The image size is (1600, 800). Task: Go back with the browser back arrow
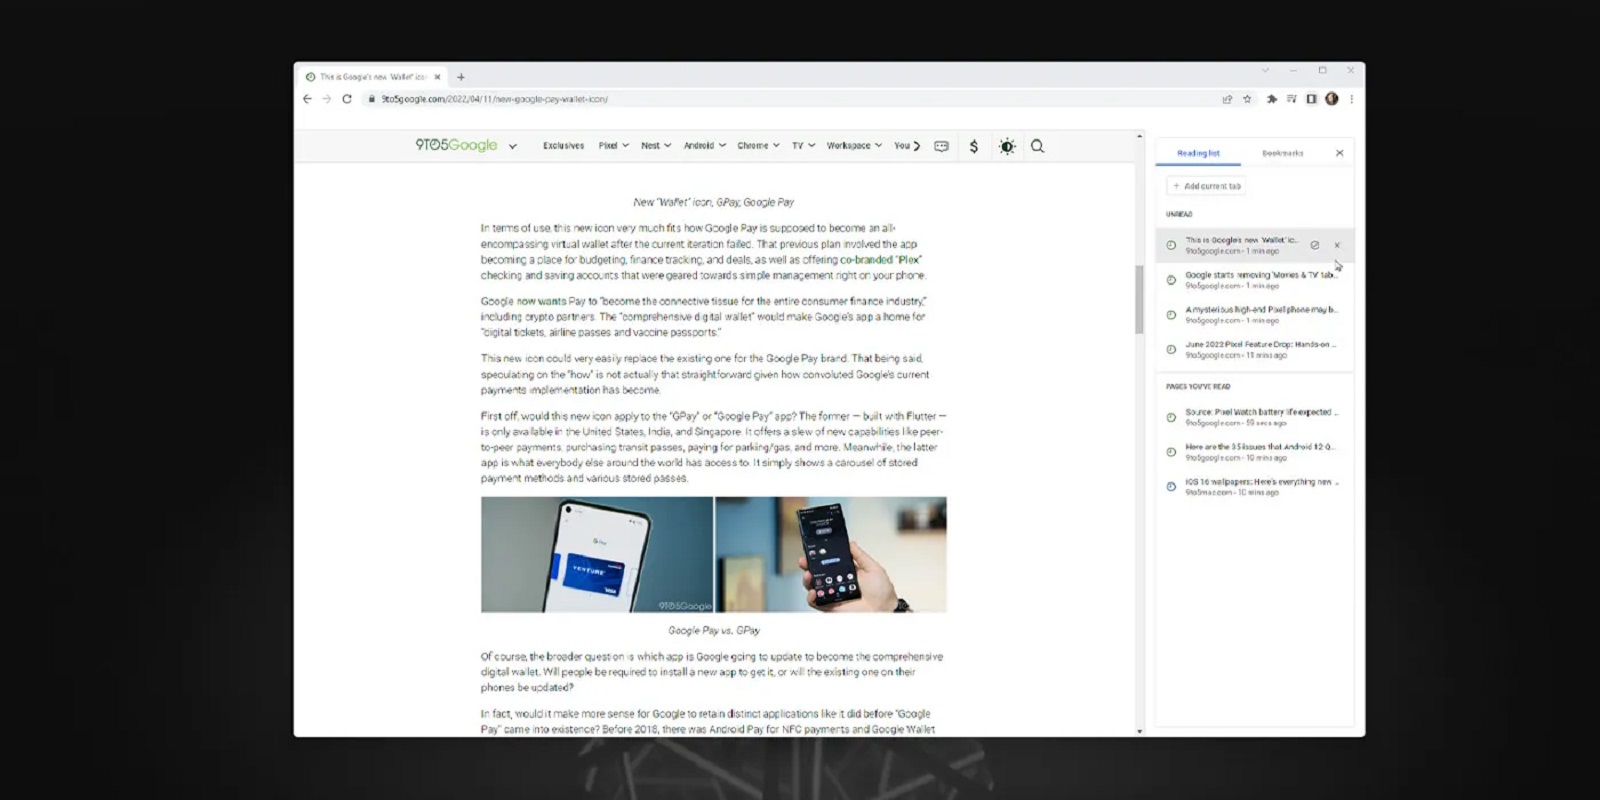(307, 99)
